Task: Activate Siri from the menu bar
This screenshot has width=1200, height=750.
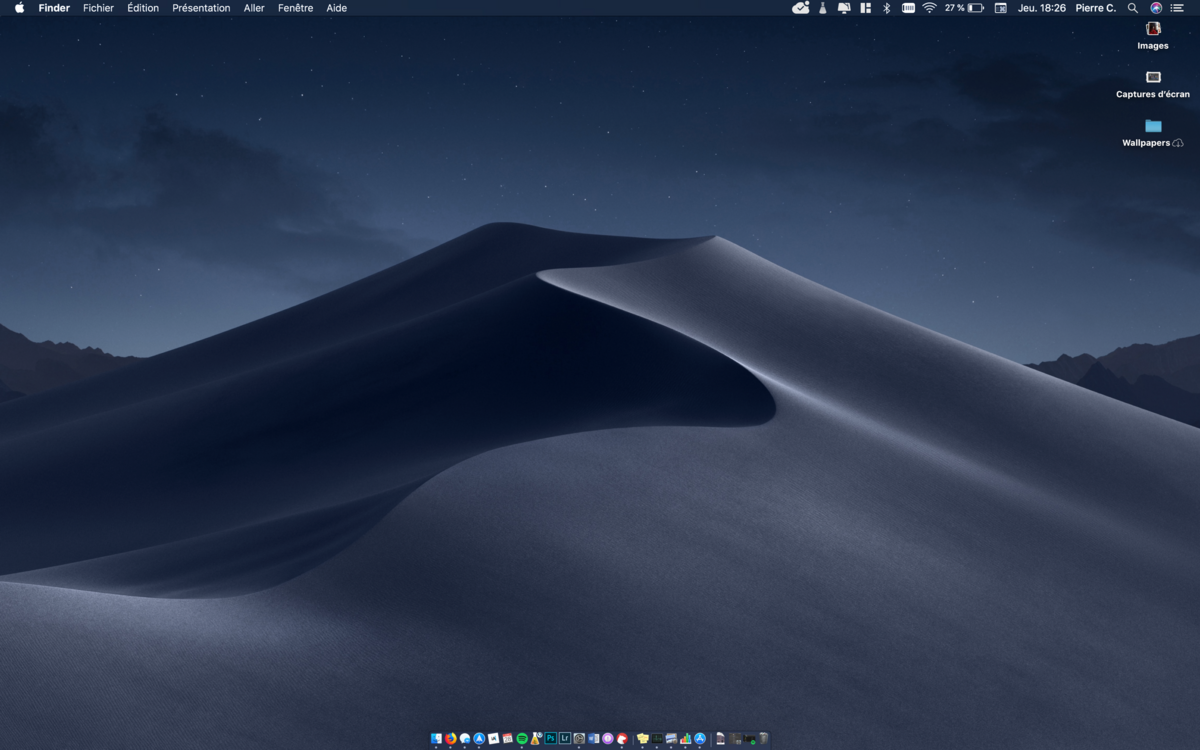Action: pos(1156,8)
